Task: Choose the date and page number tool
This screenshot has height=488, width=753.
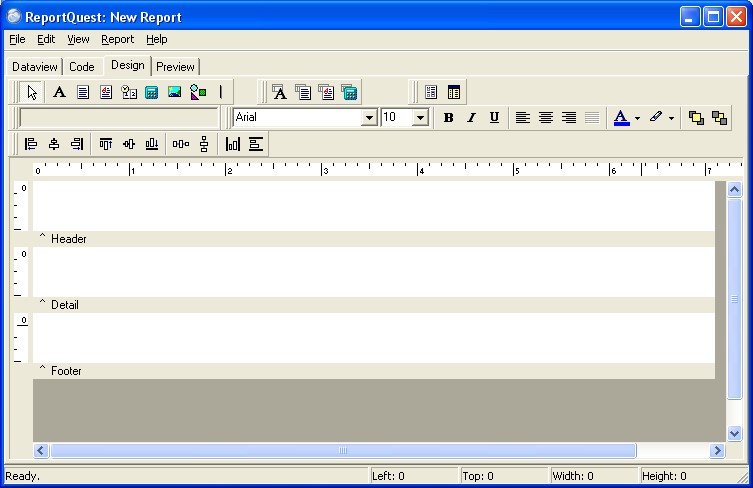Action: pyautogui.click(x=129, y=92)
